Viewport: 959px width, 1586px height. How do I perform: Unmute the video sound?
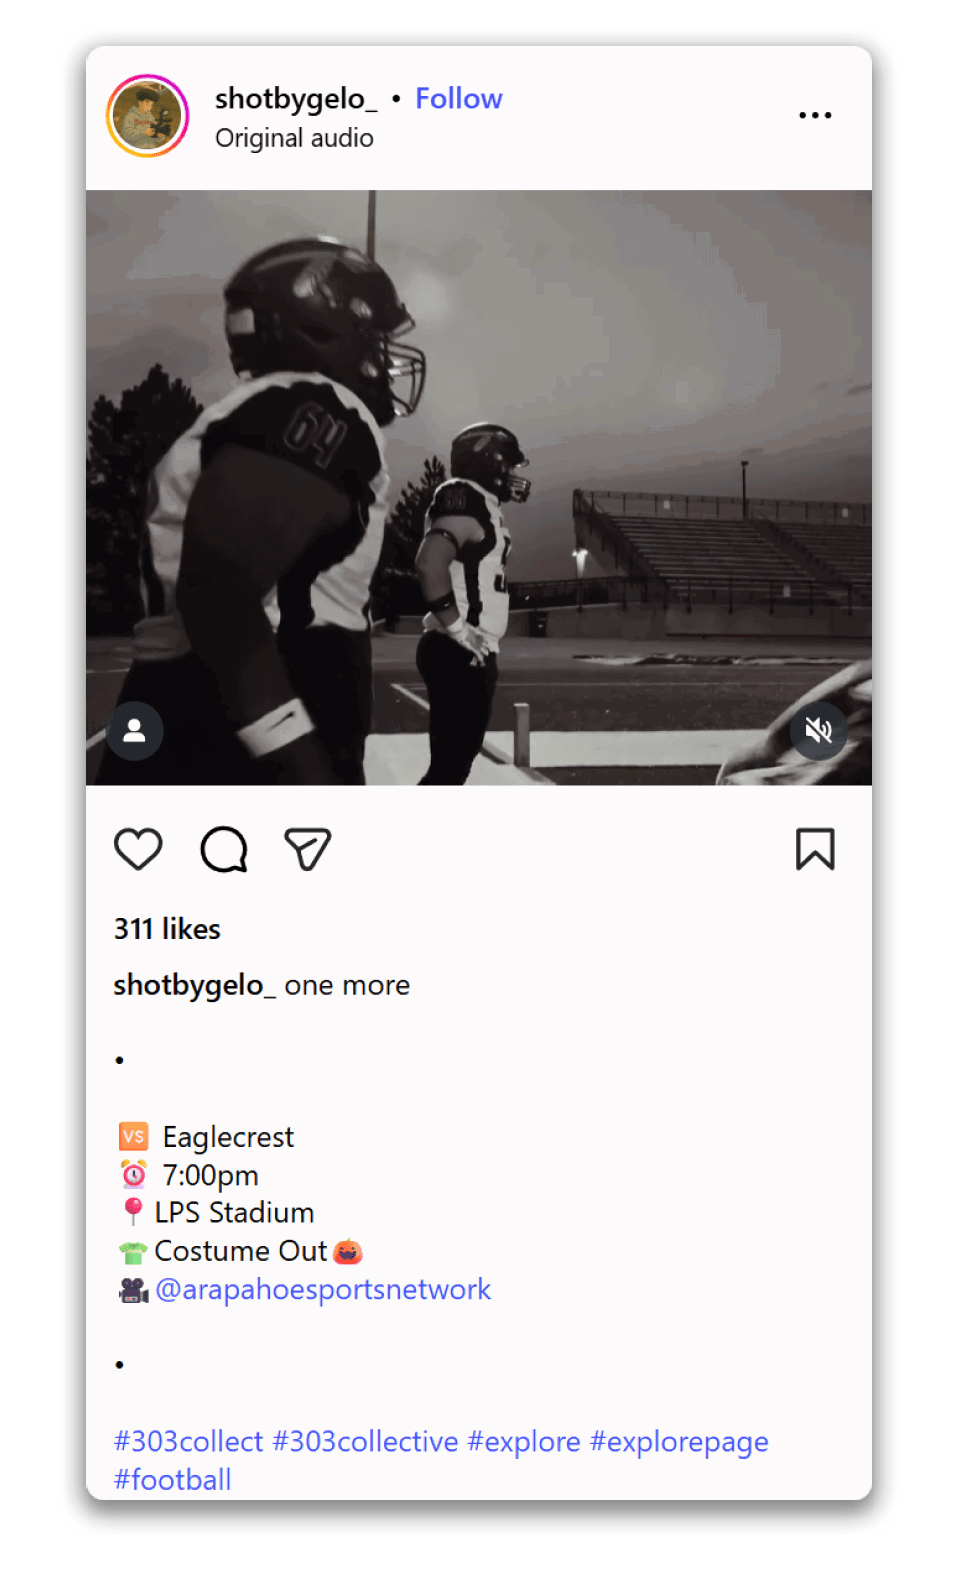point(818,731)
